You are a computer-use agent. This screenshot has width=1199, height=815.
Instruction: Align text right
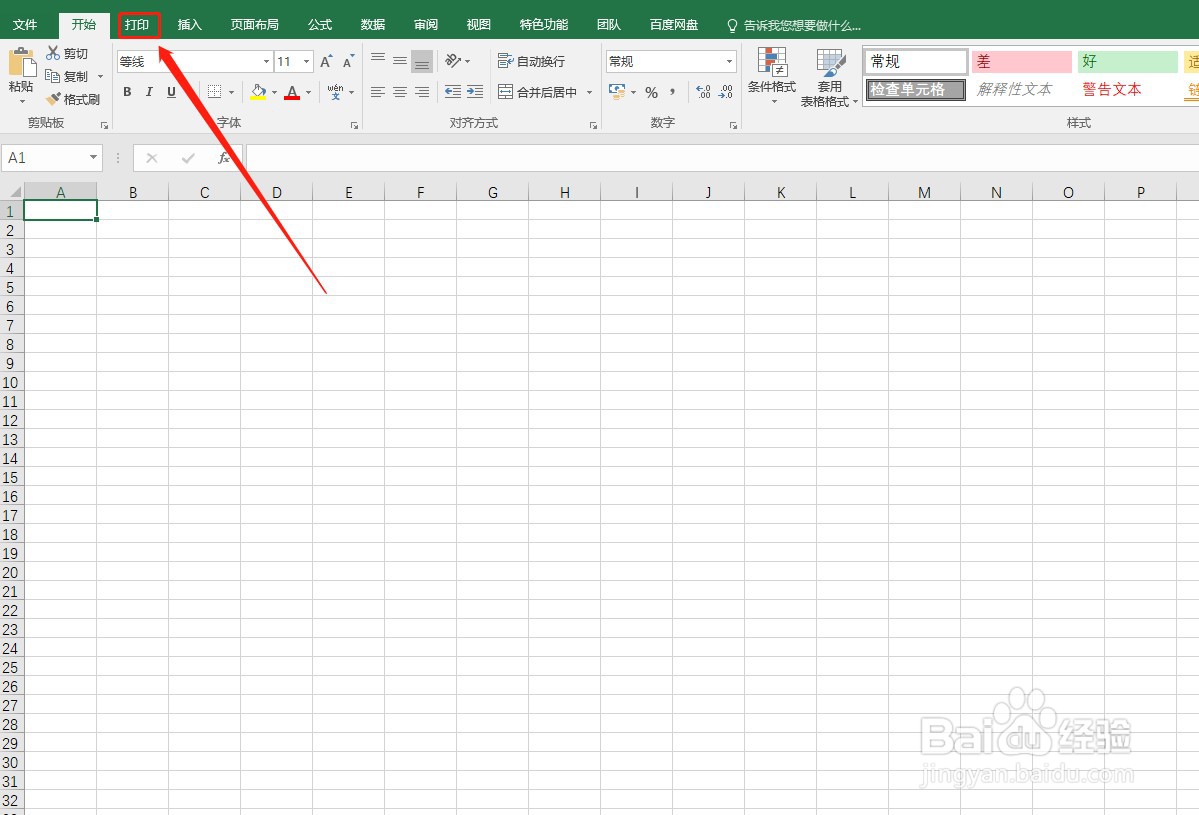click(x=422, y=92)
